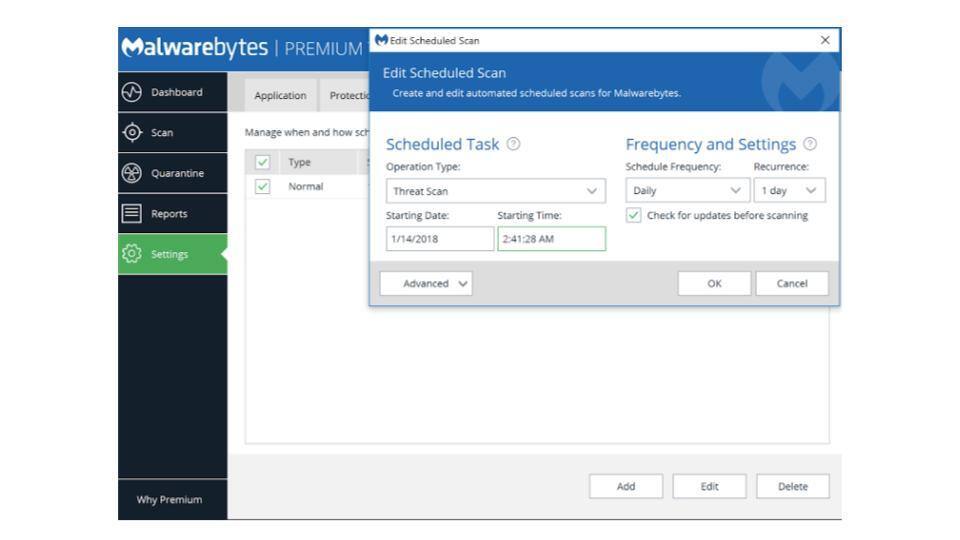Click the Quarantine icon in sidebar
The width and height of the screenshot is (960, 540).
click(x=133, y=173)
